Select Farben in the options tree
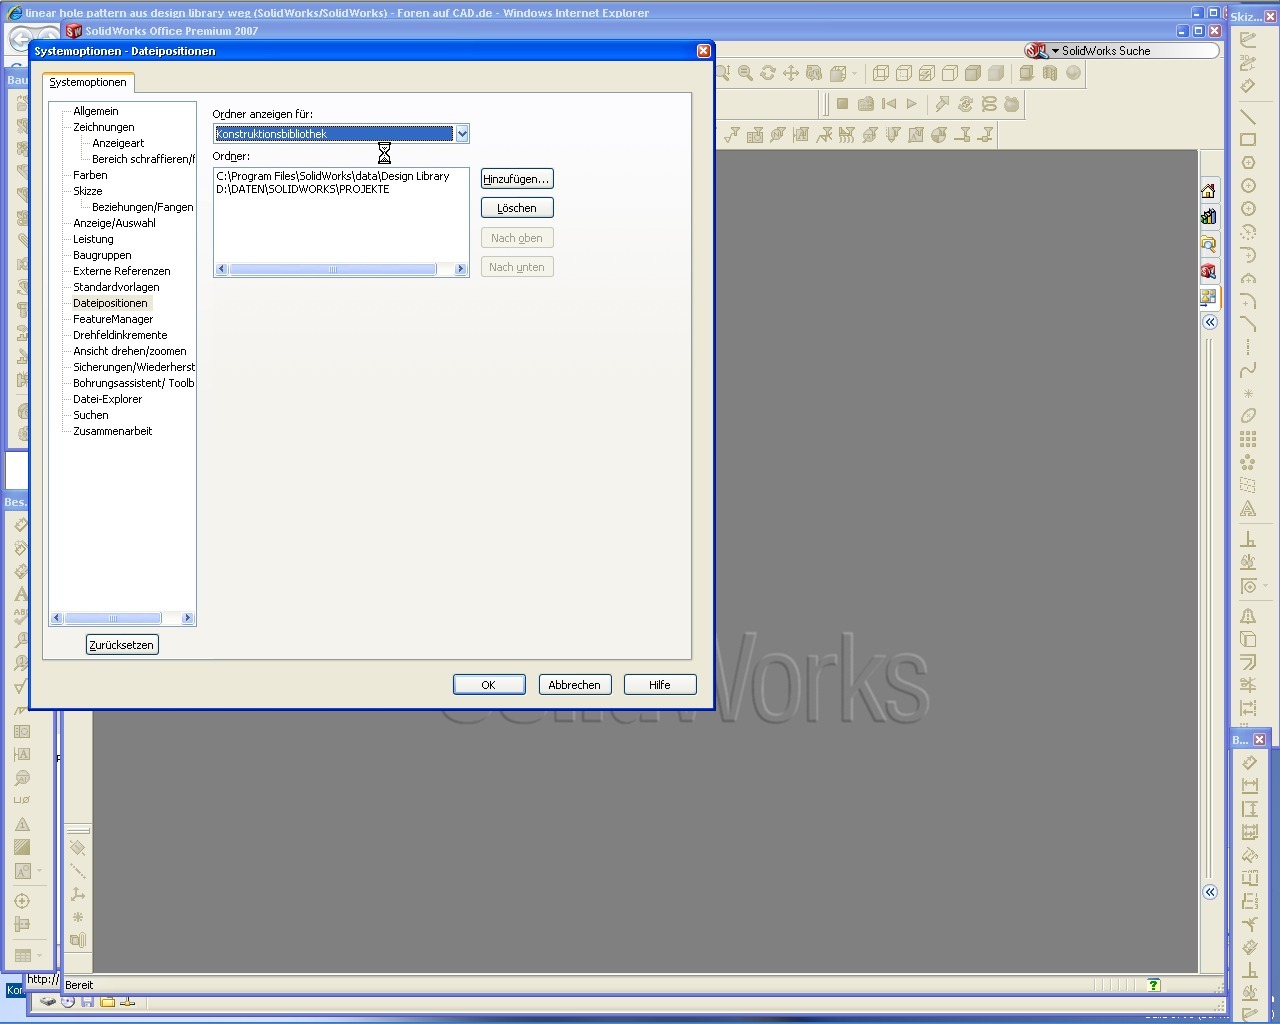The width and height of the screenshot is (1280, 1024). 90,175
